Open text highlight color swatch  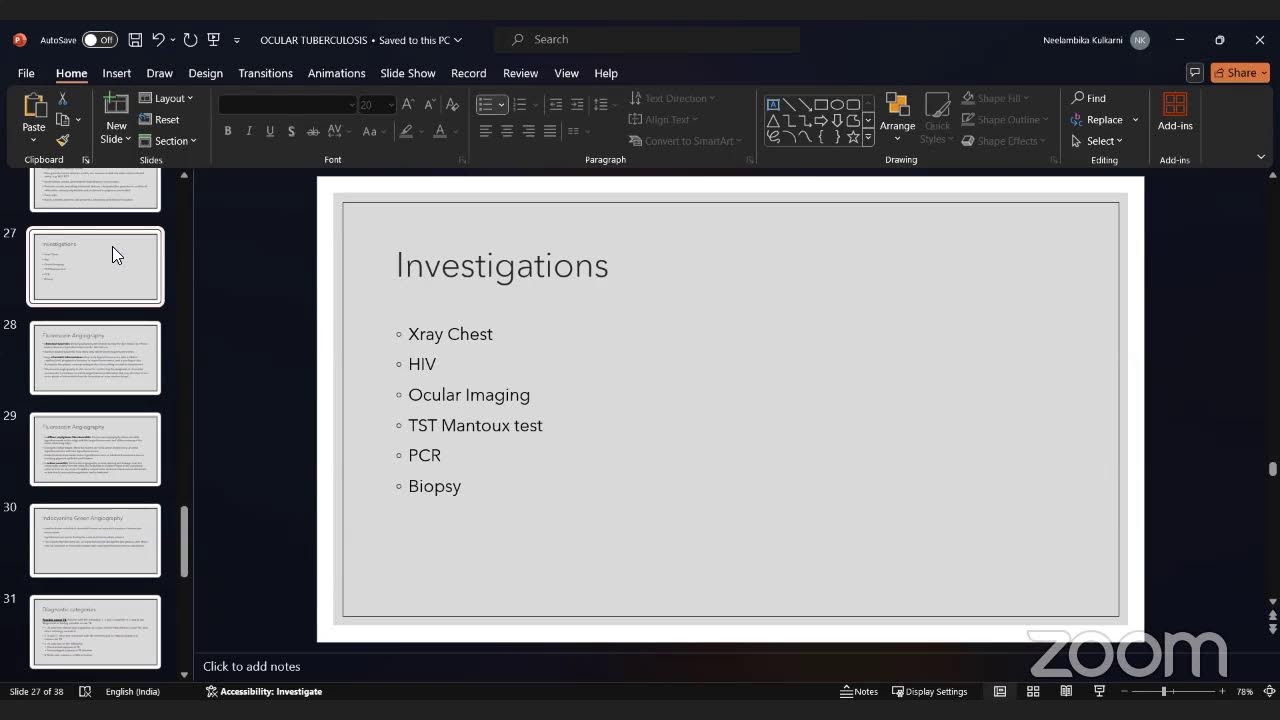click(x=406, y=131)
